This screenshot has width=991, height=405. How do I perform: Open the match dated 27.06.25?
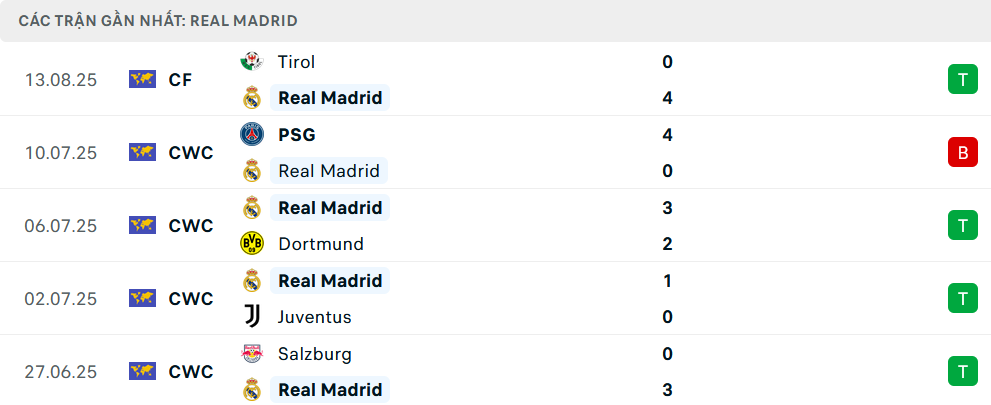tap(495, 372)
